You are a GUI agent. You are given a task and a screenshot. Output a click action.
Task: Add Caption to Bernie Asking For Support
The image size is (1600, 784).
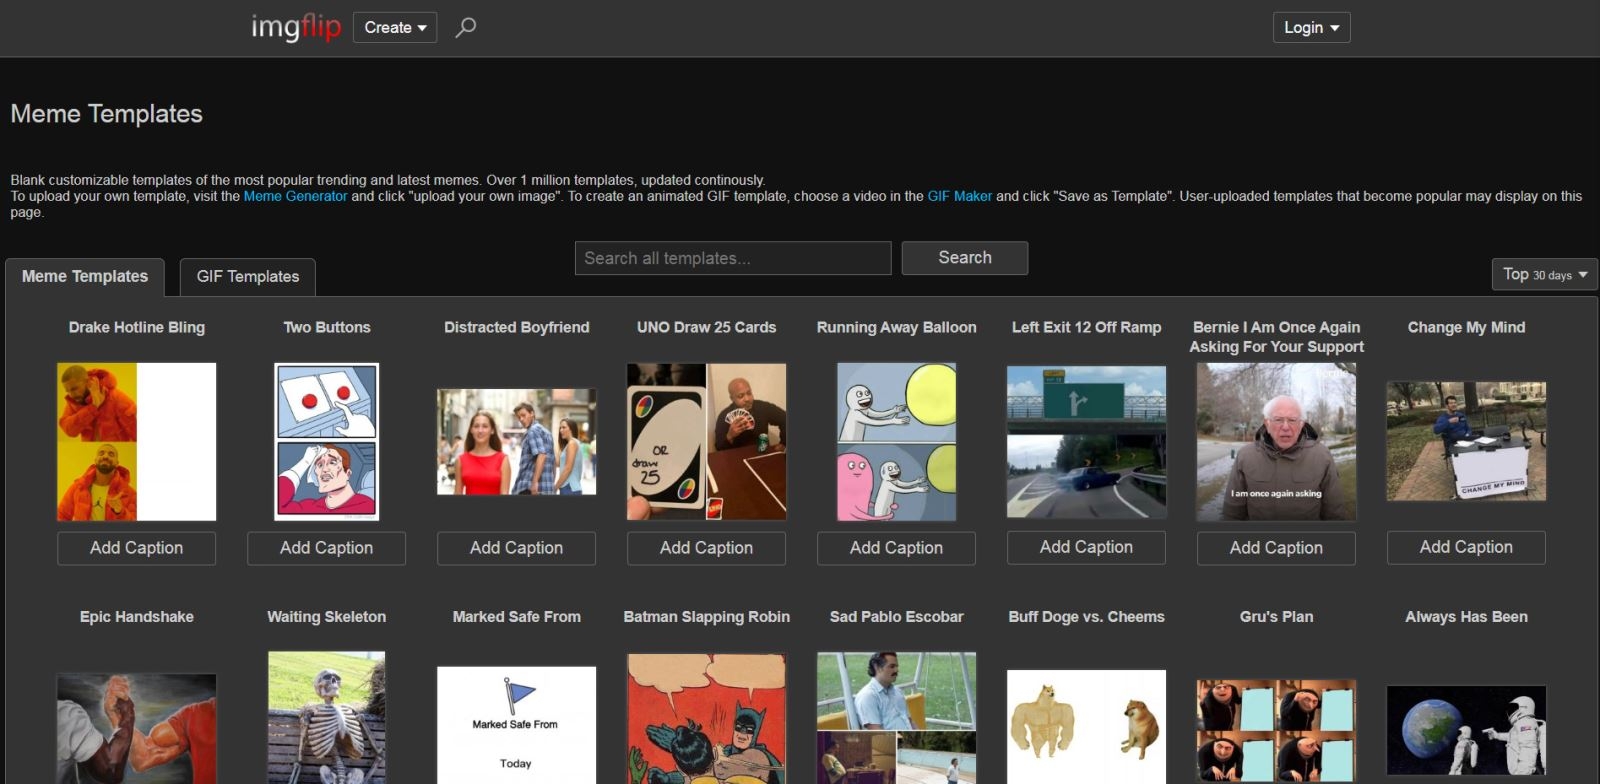1277,548
